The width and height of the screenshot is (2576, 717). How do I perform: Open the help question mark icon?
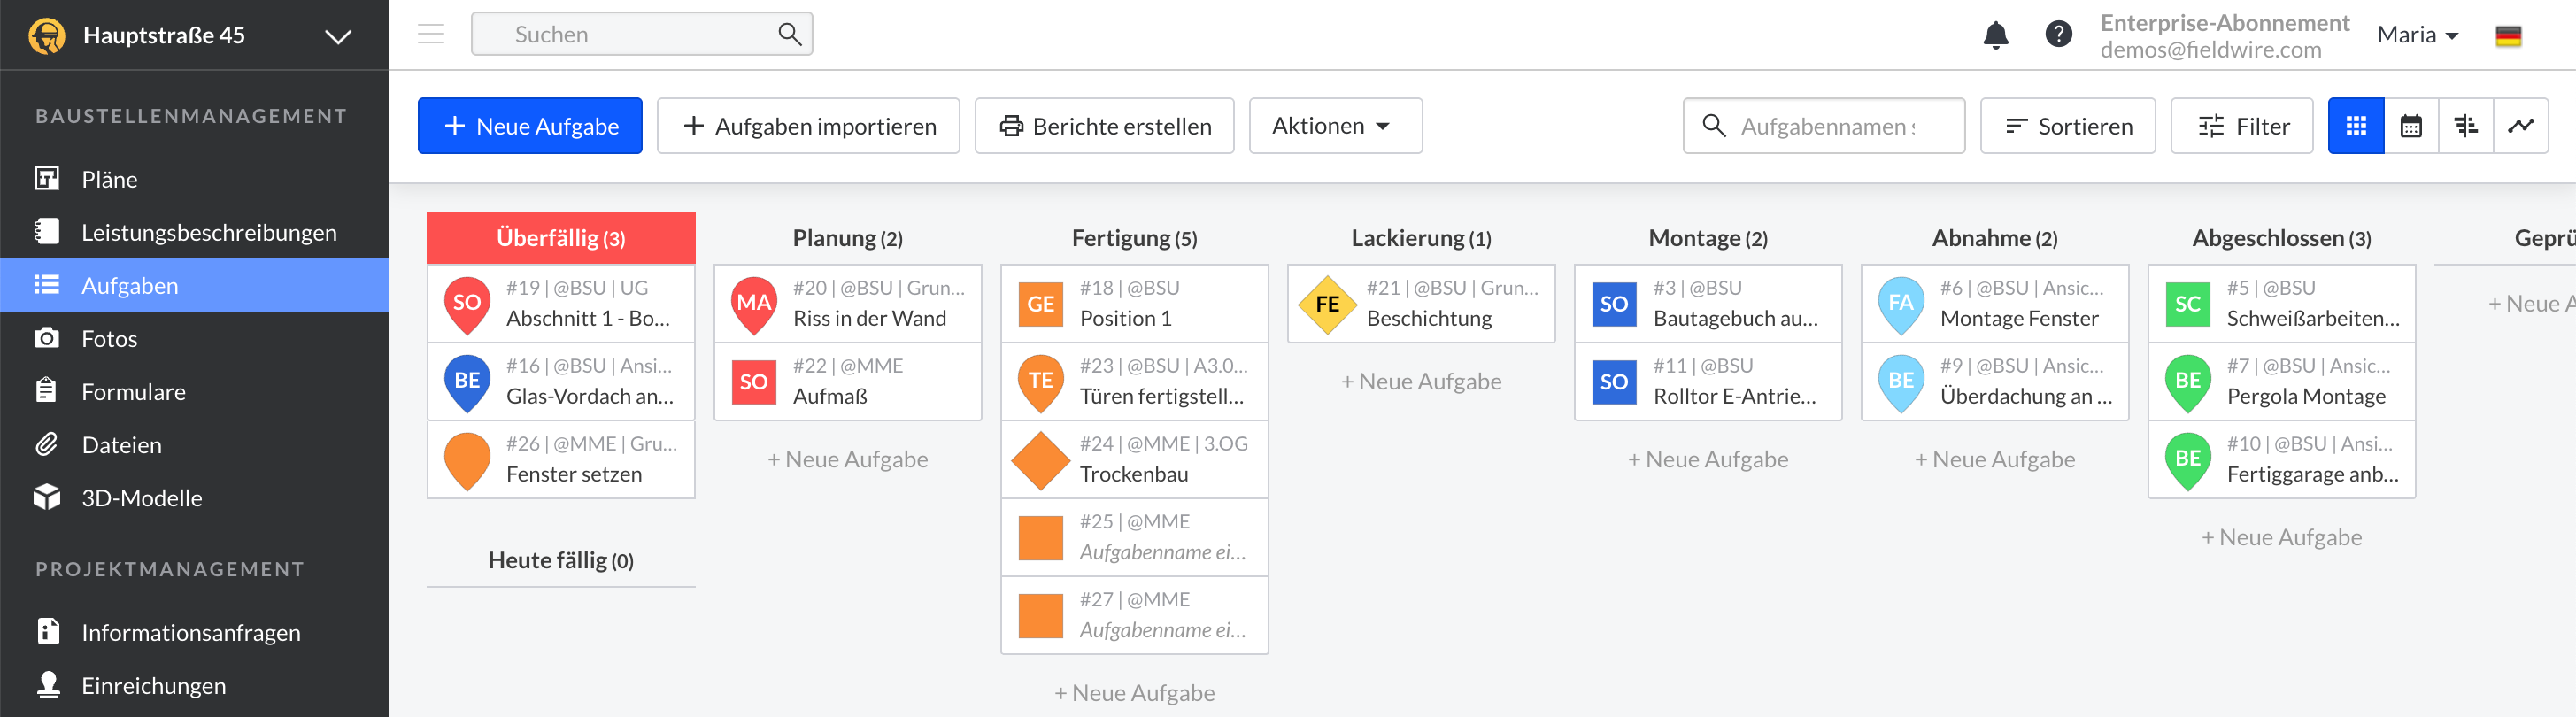pyautogui.click(x=2058, y=35)
